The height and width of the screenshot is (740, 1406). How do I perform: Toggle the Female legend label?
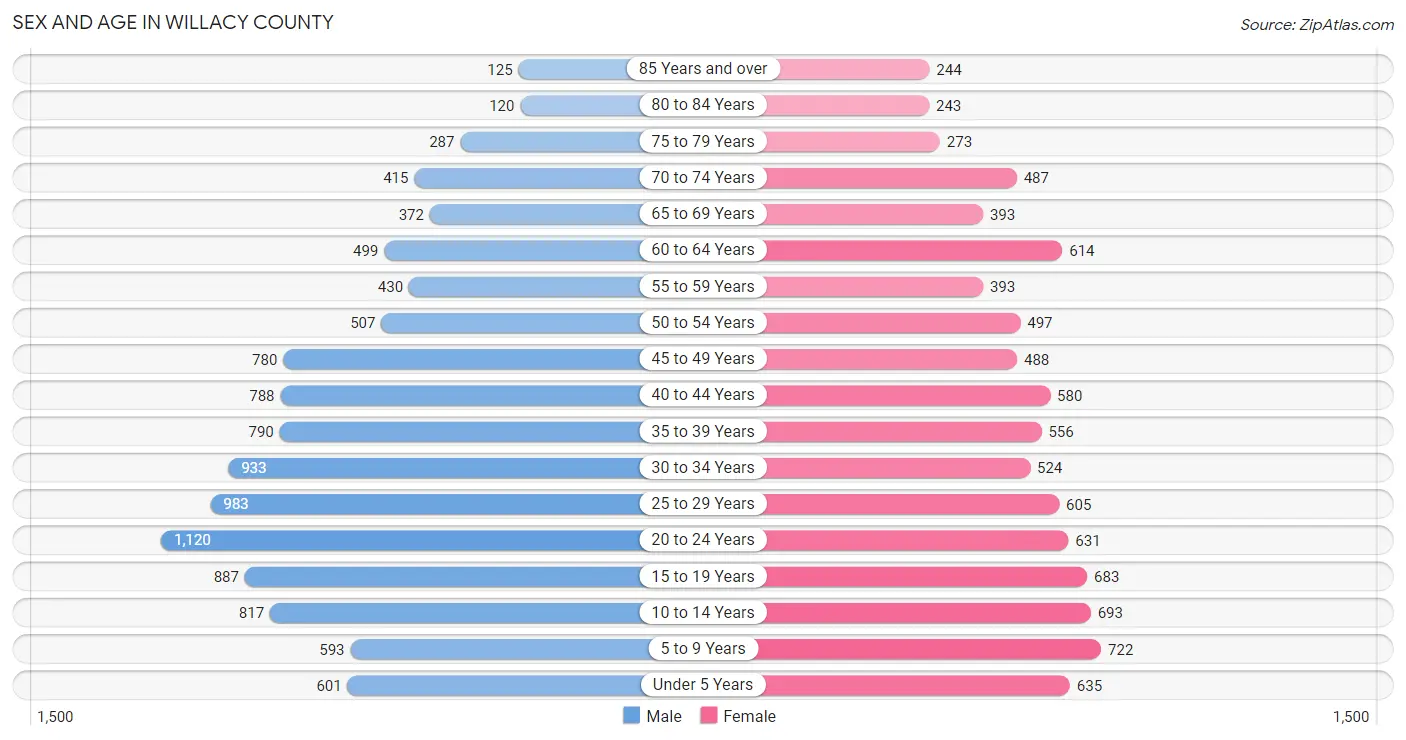[750, 716]
